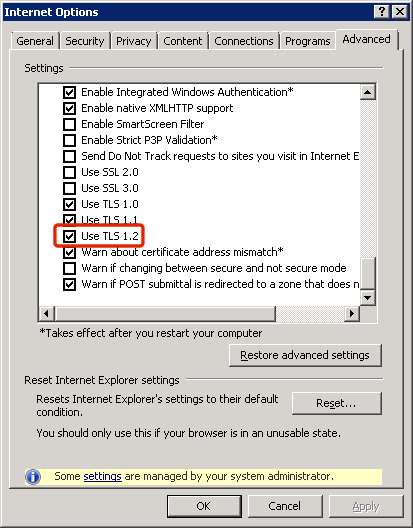413x528 pixels.
Task: Click the horizontal scroll left arrow
Action: click(x=47, y=314)
